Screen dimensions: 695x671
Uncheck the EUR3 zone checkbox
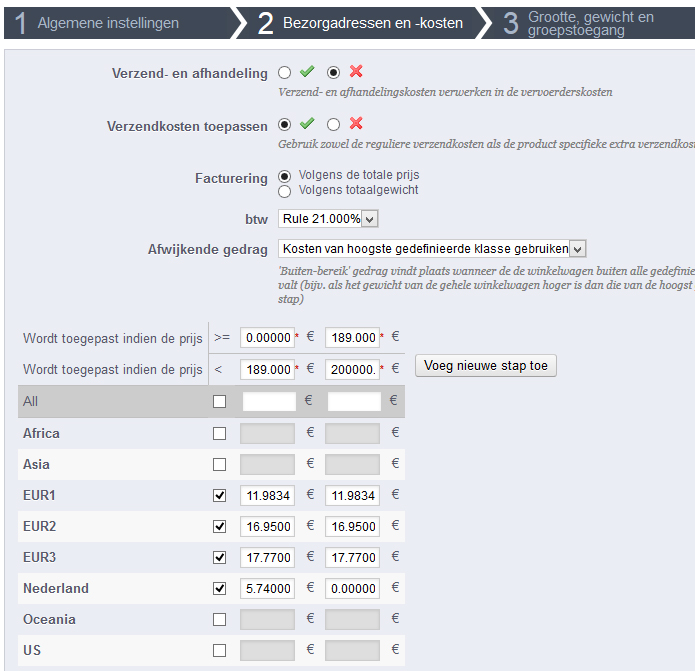pos(219,558)
